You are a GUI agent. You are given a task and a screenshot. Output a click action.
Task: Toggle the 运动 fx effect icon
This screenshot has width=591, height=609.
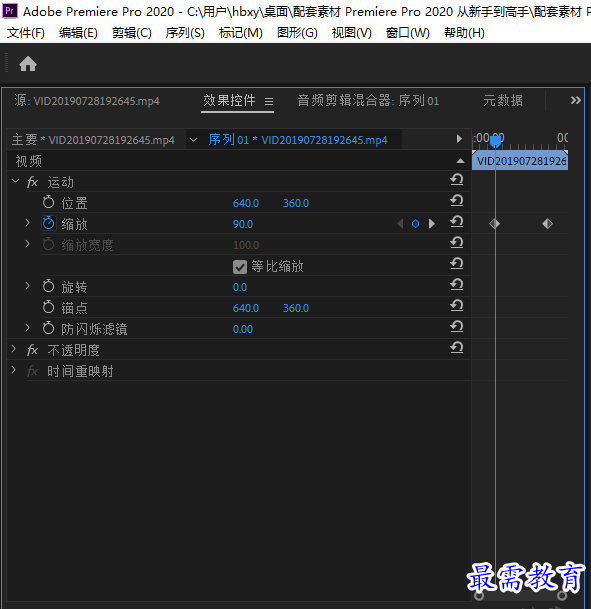32,182
